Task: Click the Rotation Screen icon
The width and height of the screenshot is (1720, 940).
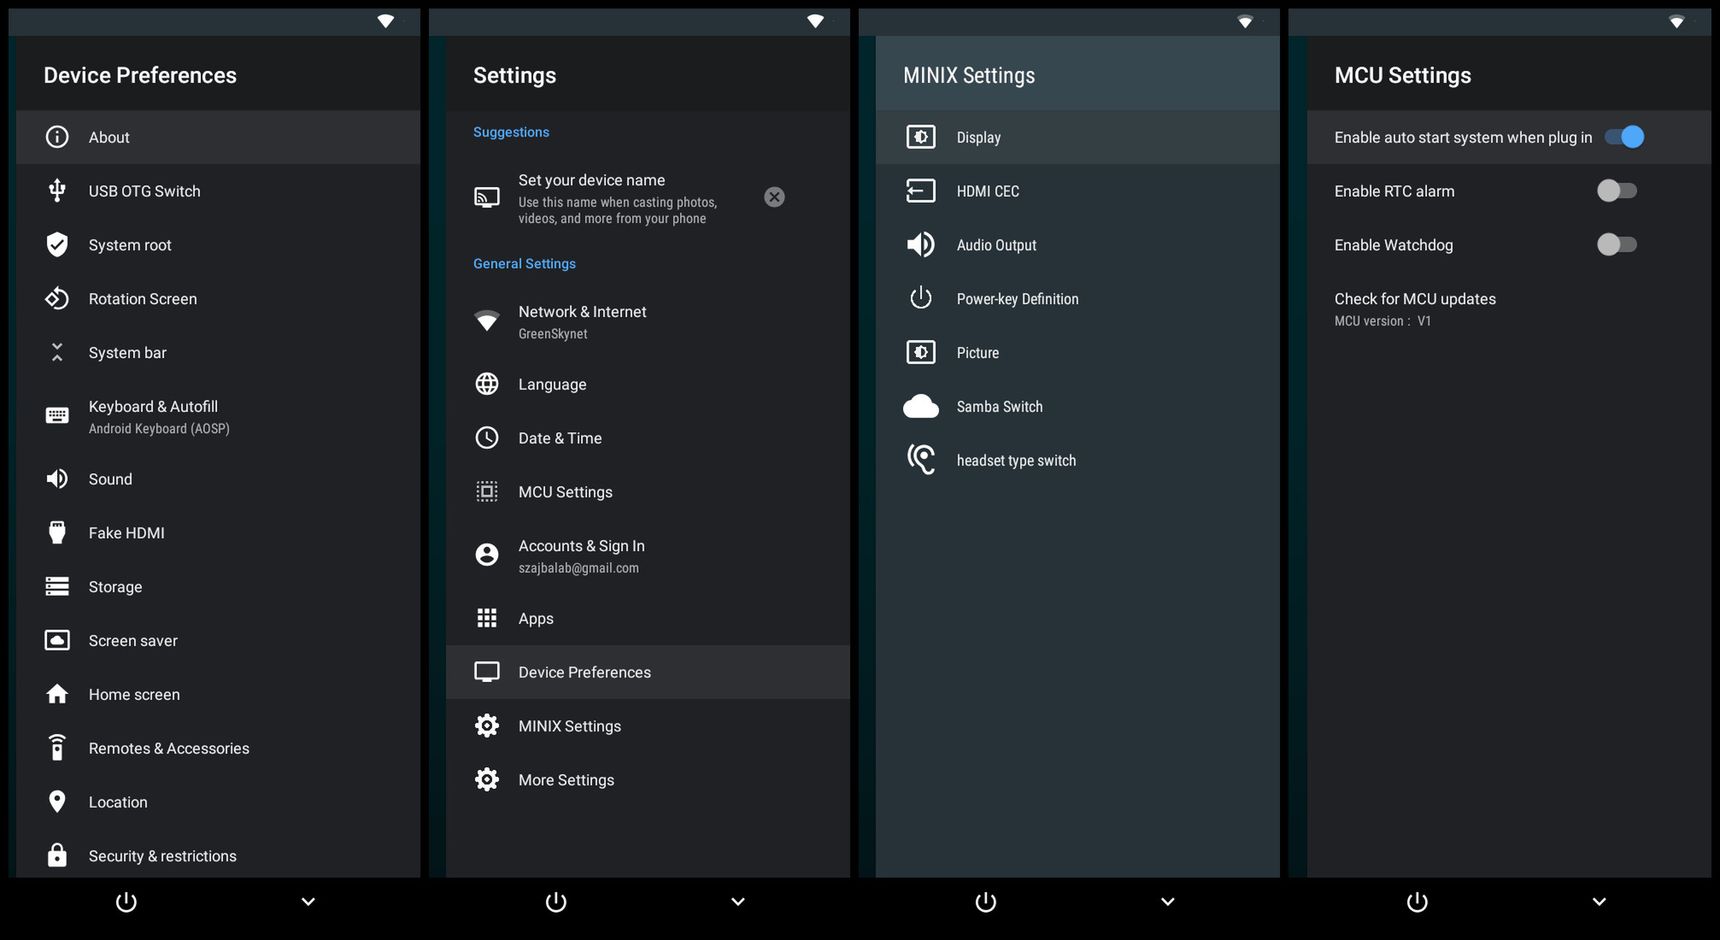Action: coord(57,298)
